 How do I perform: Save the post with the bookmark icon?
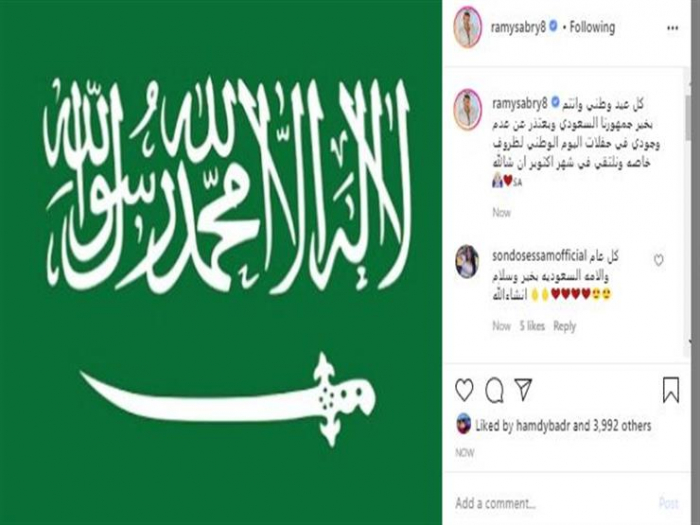click(x=671, y=390)
